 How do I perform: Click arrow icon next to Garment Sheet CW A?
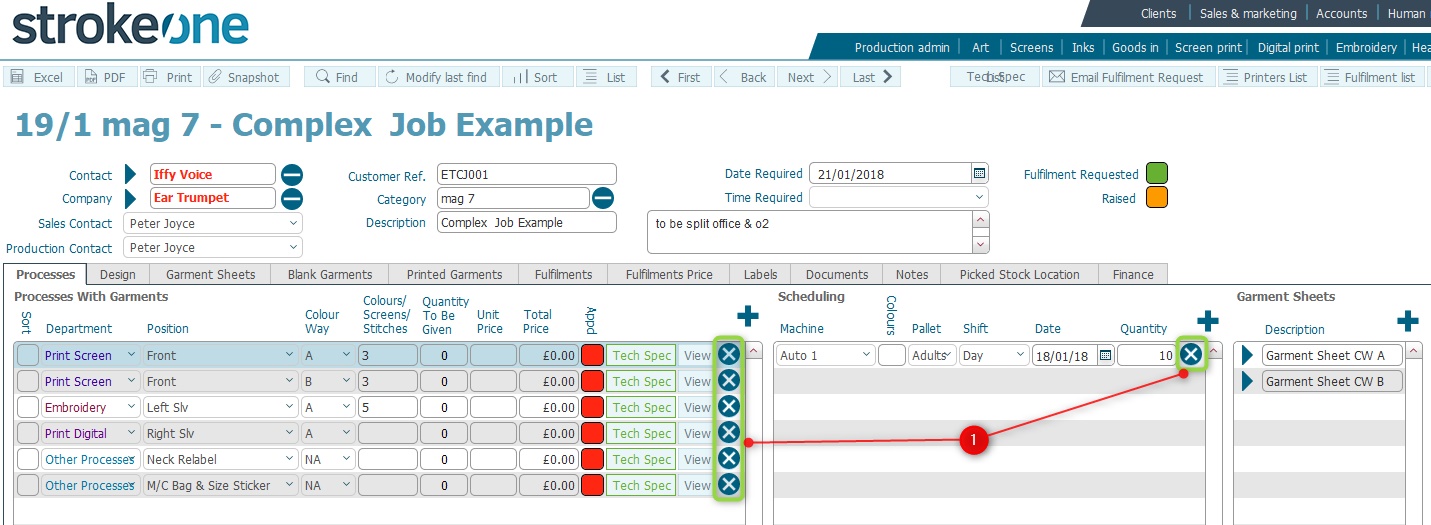pyautogui.click(x=1247, y=355)
